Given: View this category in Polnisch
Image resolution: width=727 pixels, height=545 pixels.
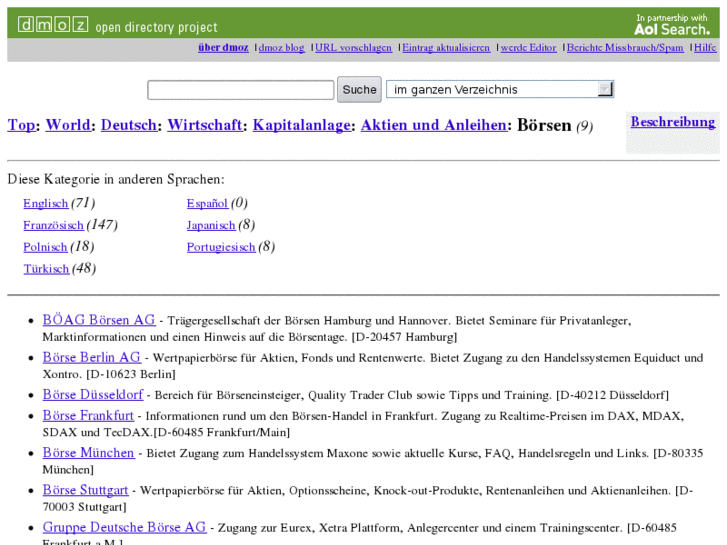Looking at the screenshot, I should (x=45, y=247).
